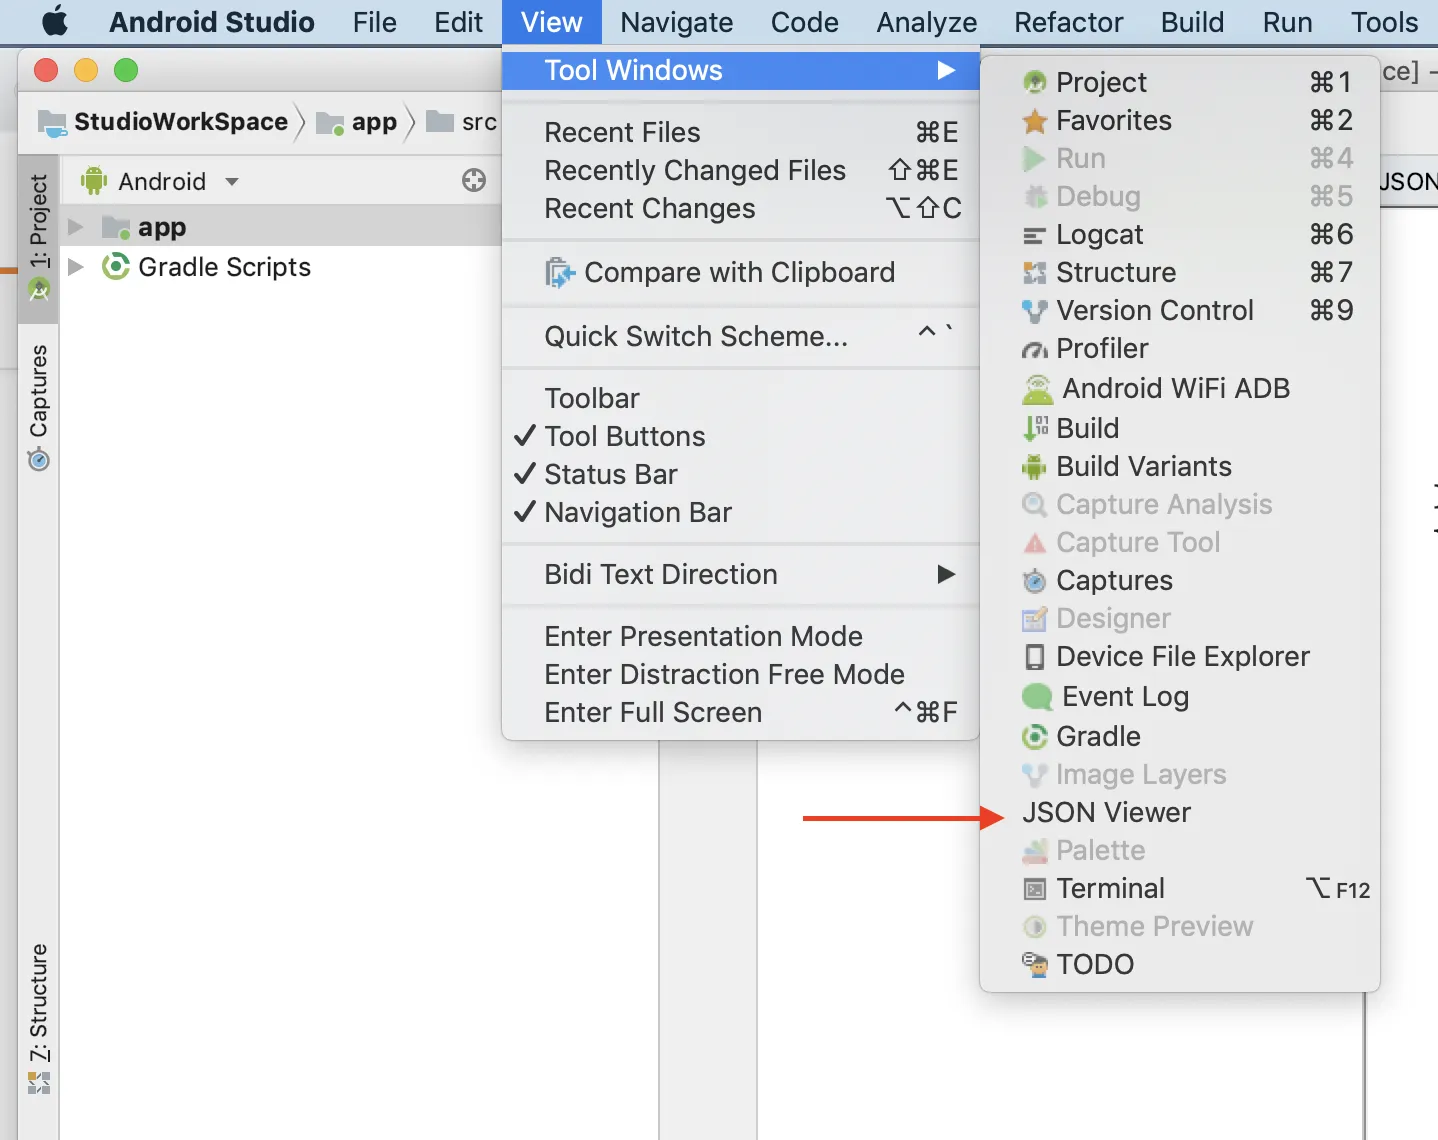Expand the app module tree node
The width and height of the screenshot is (1438, 1140).
[x=76, y=227]
